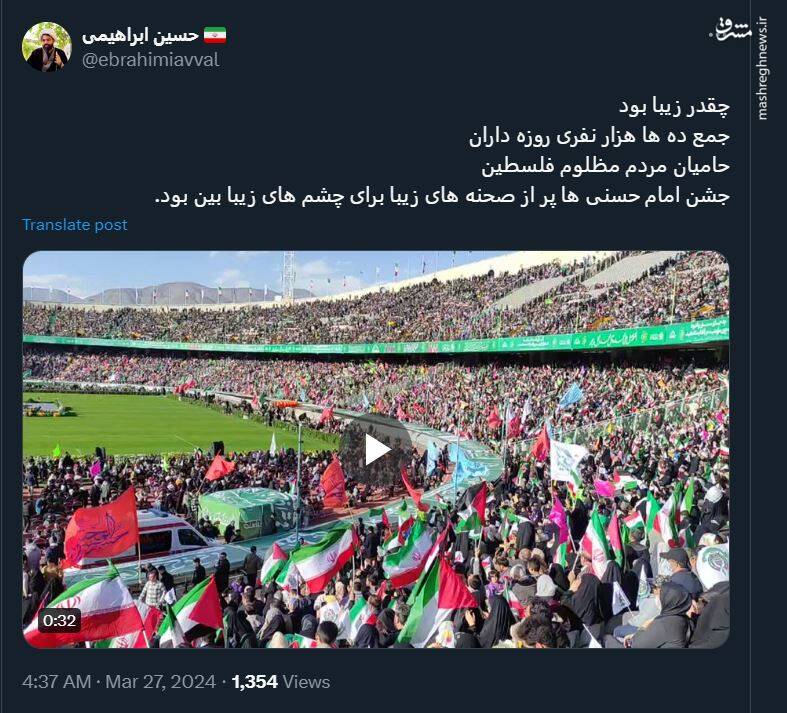Open the @ebrahimiavval handle
This screenshot has height=713, width=787.
tap(151, 60)
